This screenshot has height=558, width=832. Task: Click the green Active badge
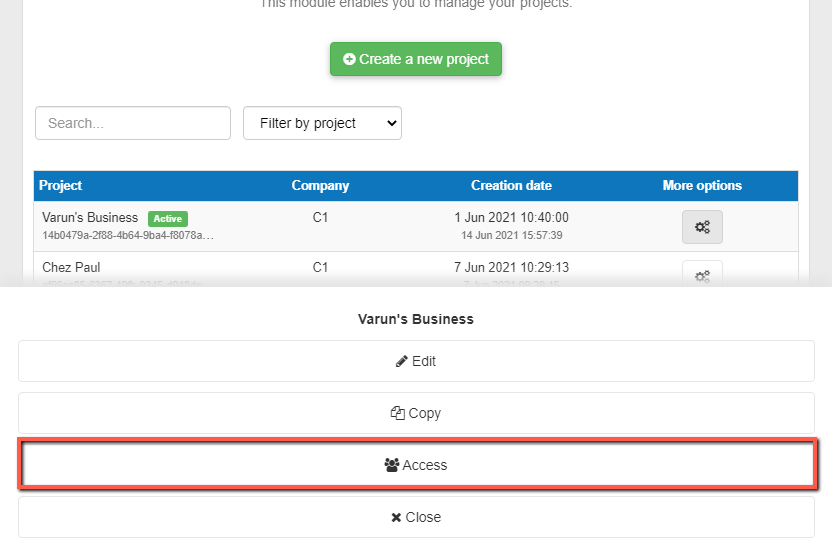coord(168,219)
